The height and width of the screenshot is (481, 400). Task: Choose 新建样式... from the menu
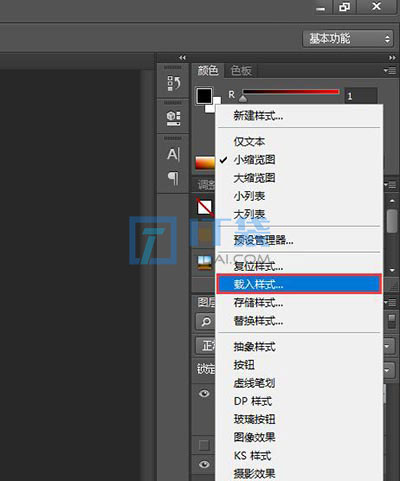[299, 116]
